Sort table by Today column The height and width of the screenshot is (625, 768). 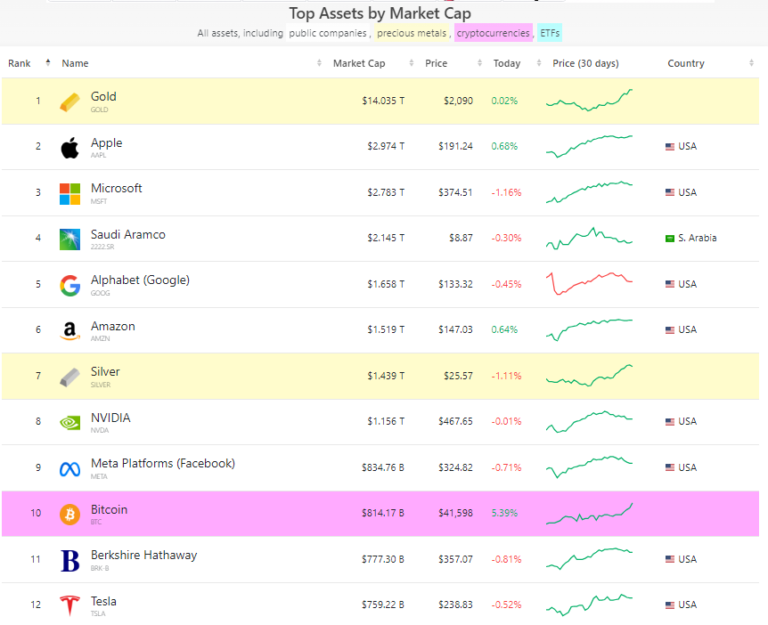[506, 63]
